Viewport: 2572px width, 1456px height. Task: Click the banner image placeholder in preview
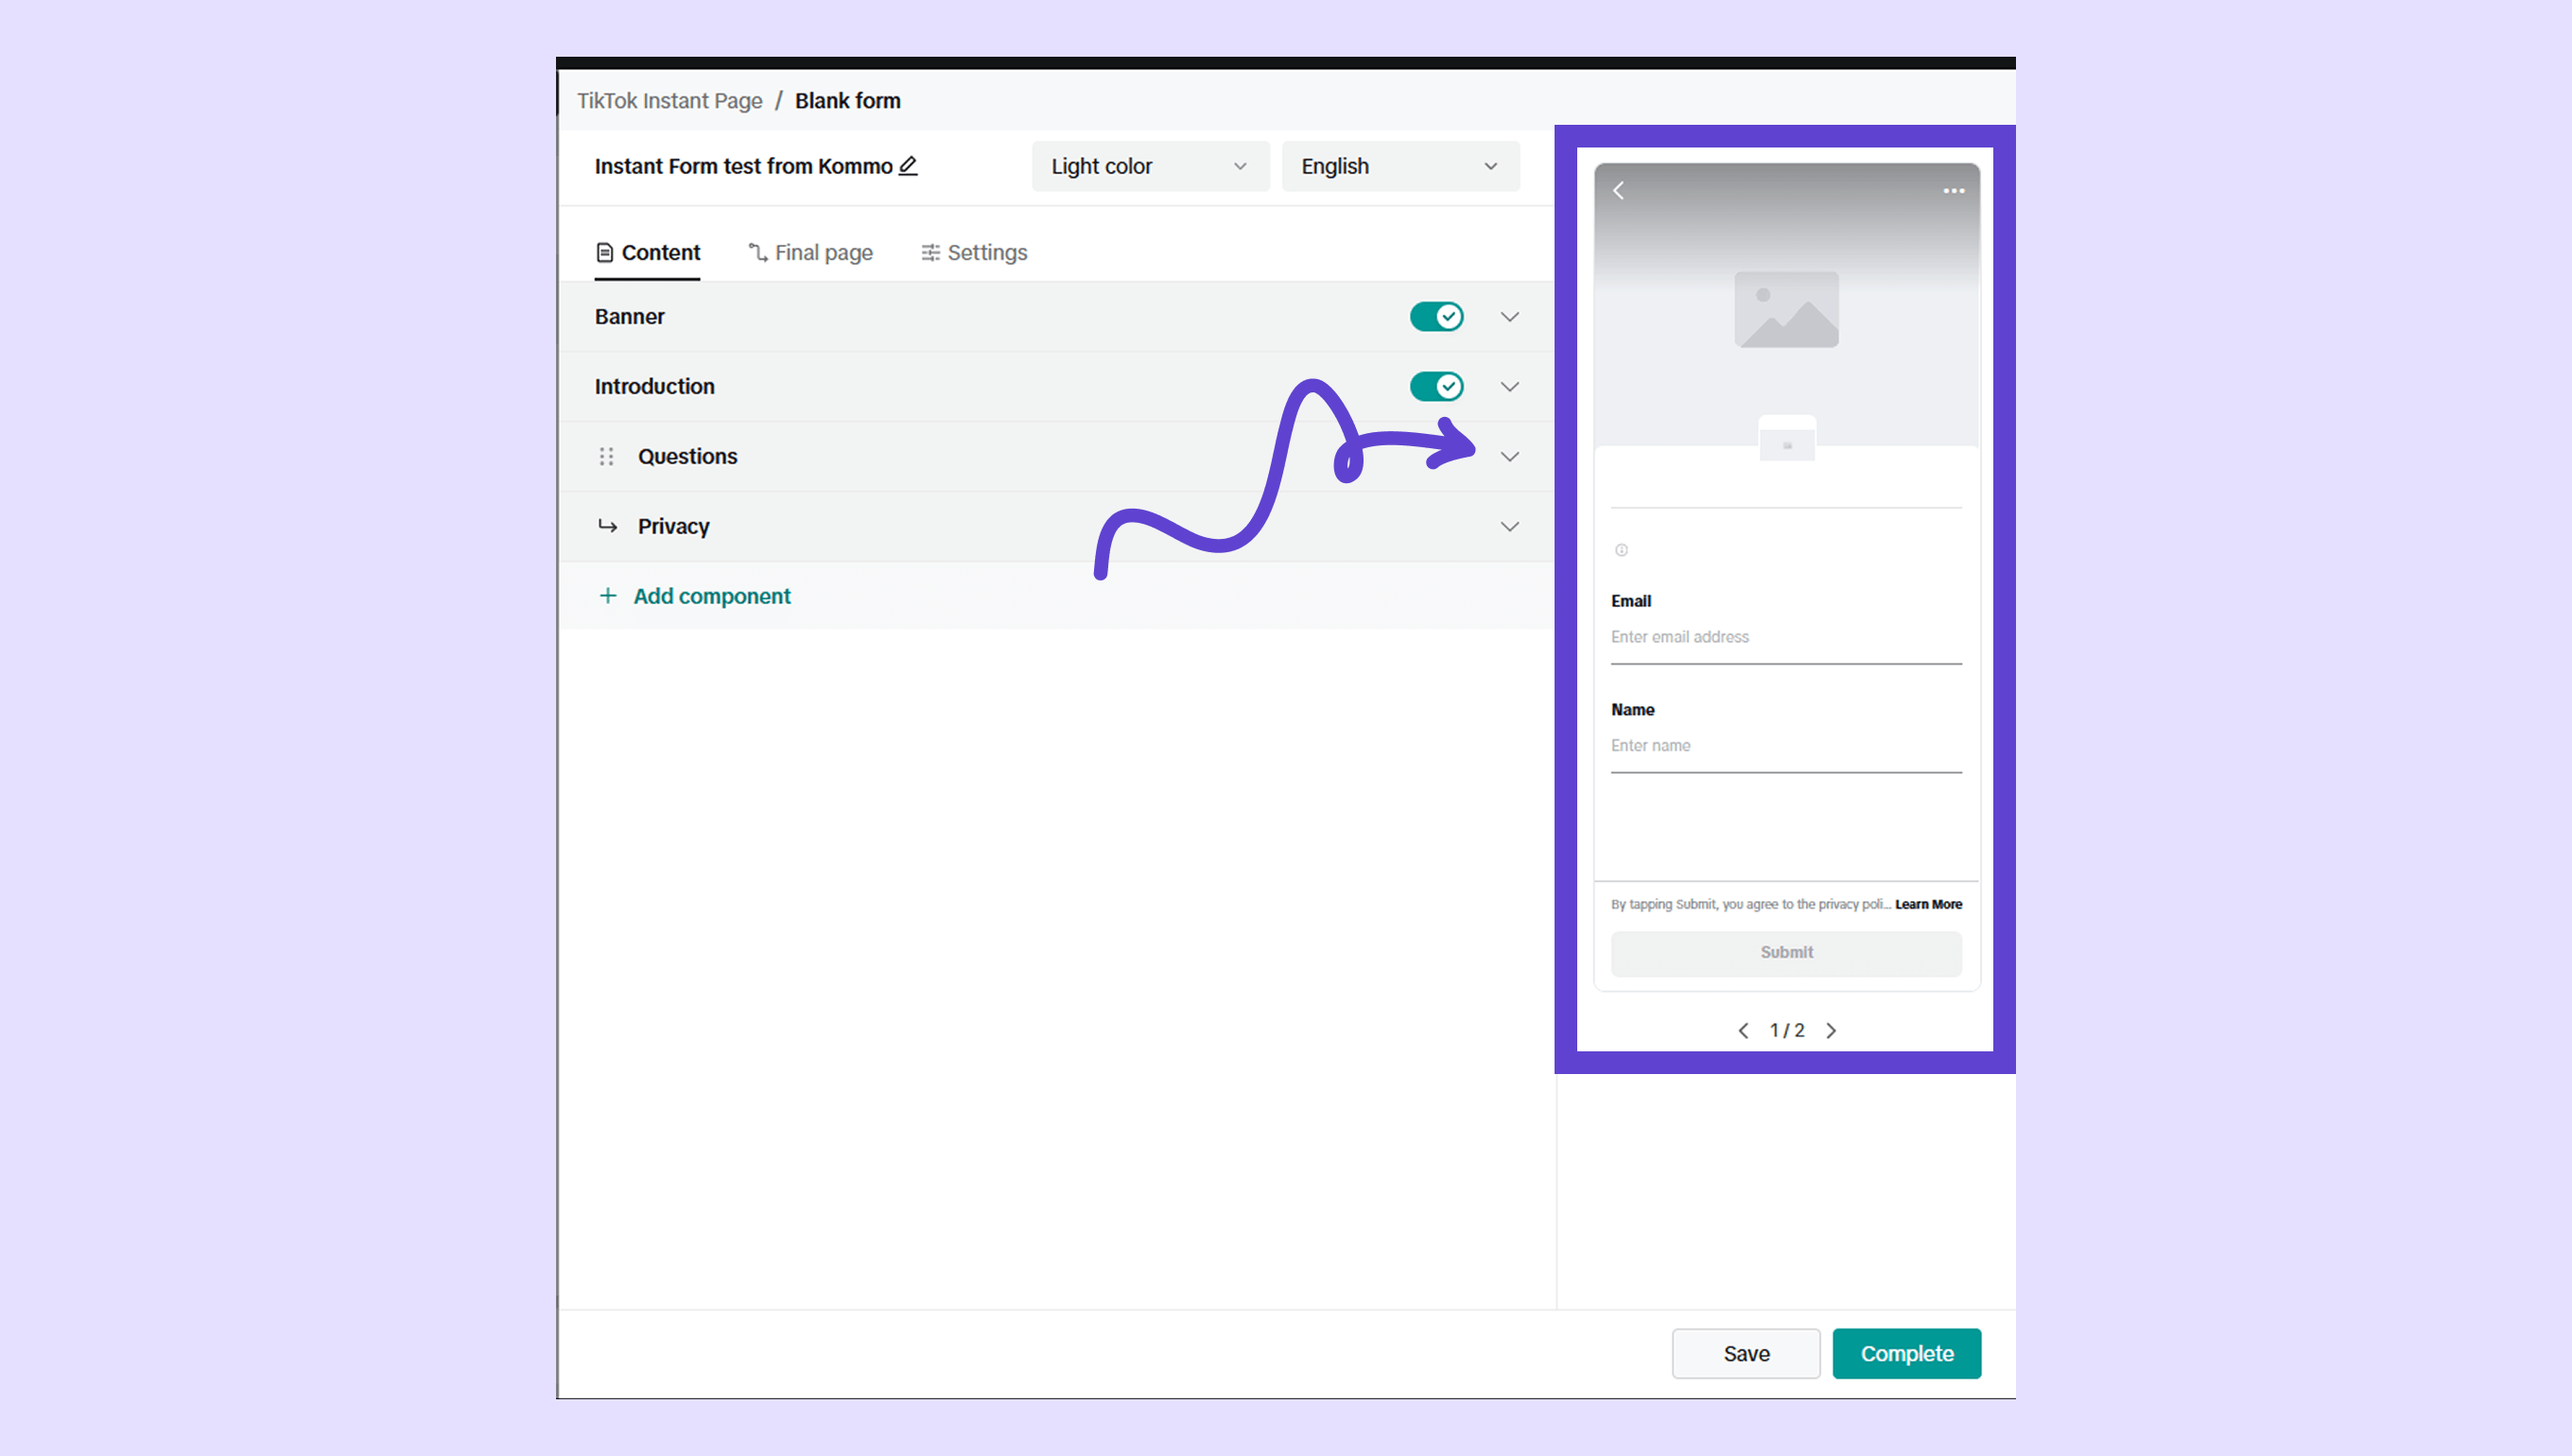point(1786,310)
